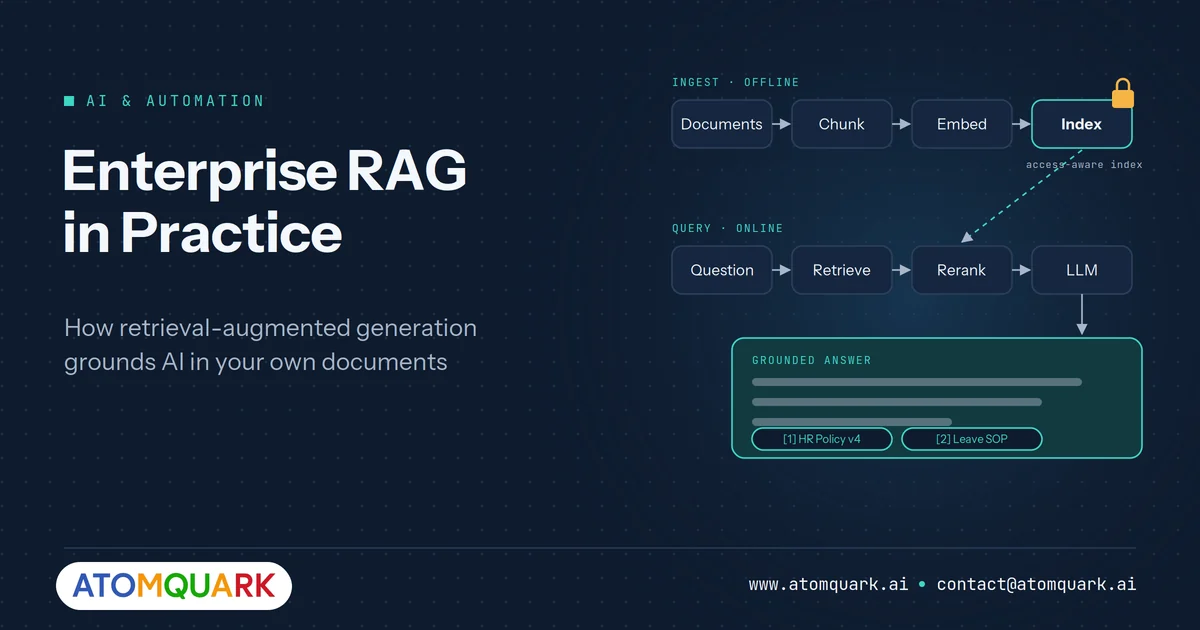Select the Chunk pipeline box
The width and height of the screenshot is (1200, 630).
(x=842, y=124)
